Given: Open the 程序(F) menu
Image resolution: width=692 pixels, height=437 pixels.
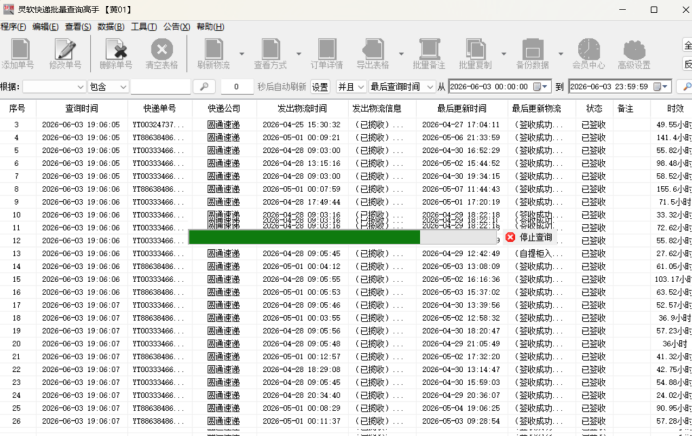Looking at the screenshot, I should point(13,27).
